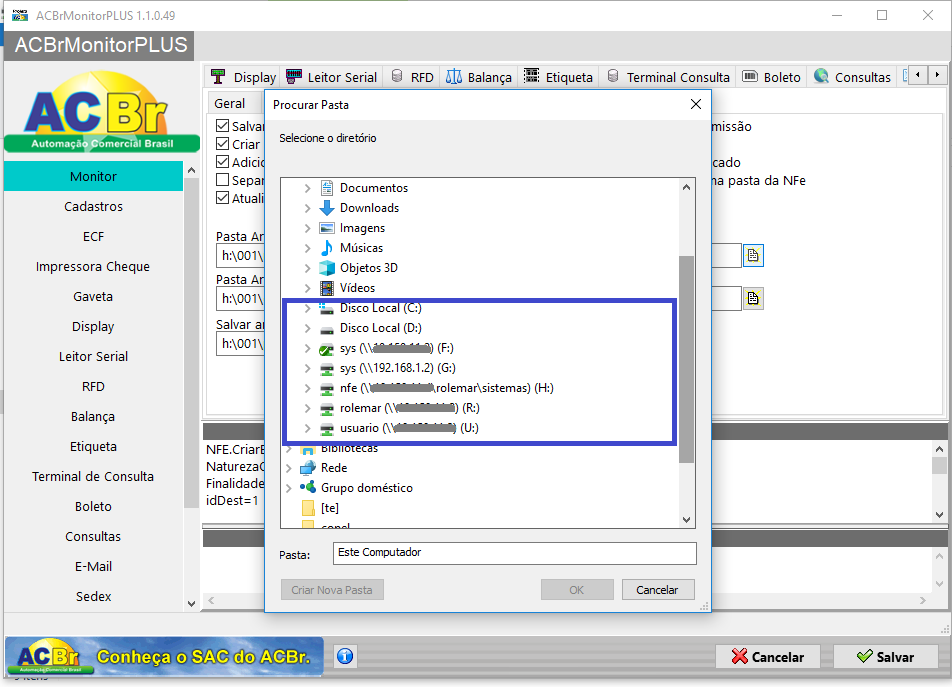The image size is (952, 687).
Task: Click the dialog Cancelar button
Action: pos(658,589)
